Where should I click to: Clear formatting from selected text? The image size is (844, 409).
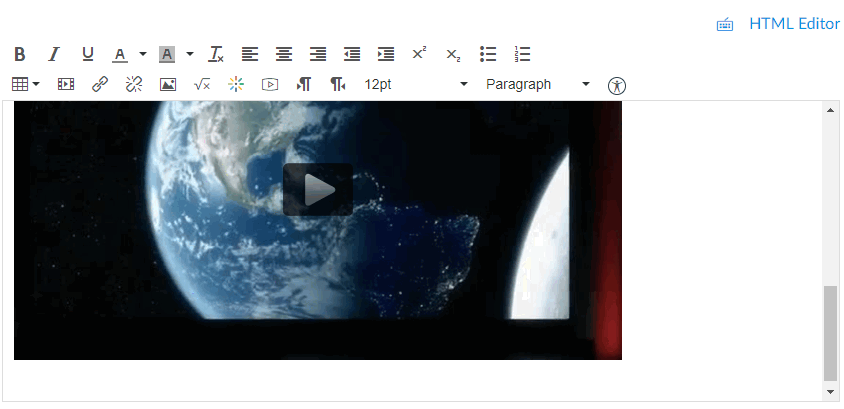(216, 54)
